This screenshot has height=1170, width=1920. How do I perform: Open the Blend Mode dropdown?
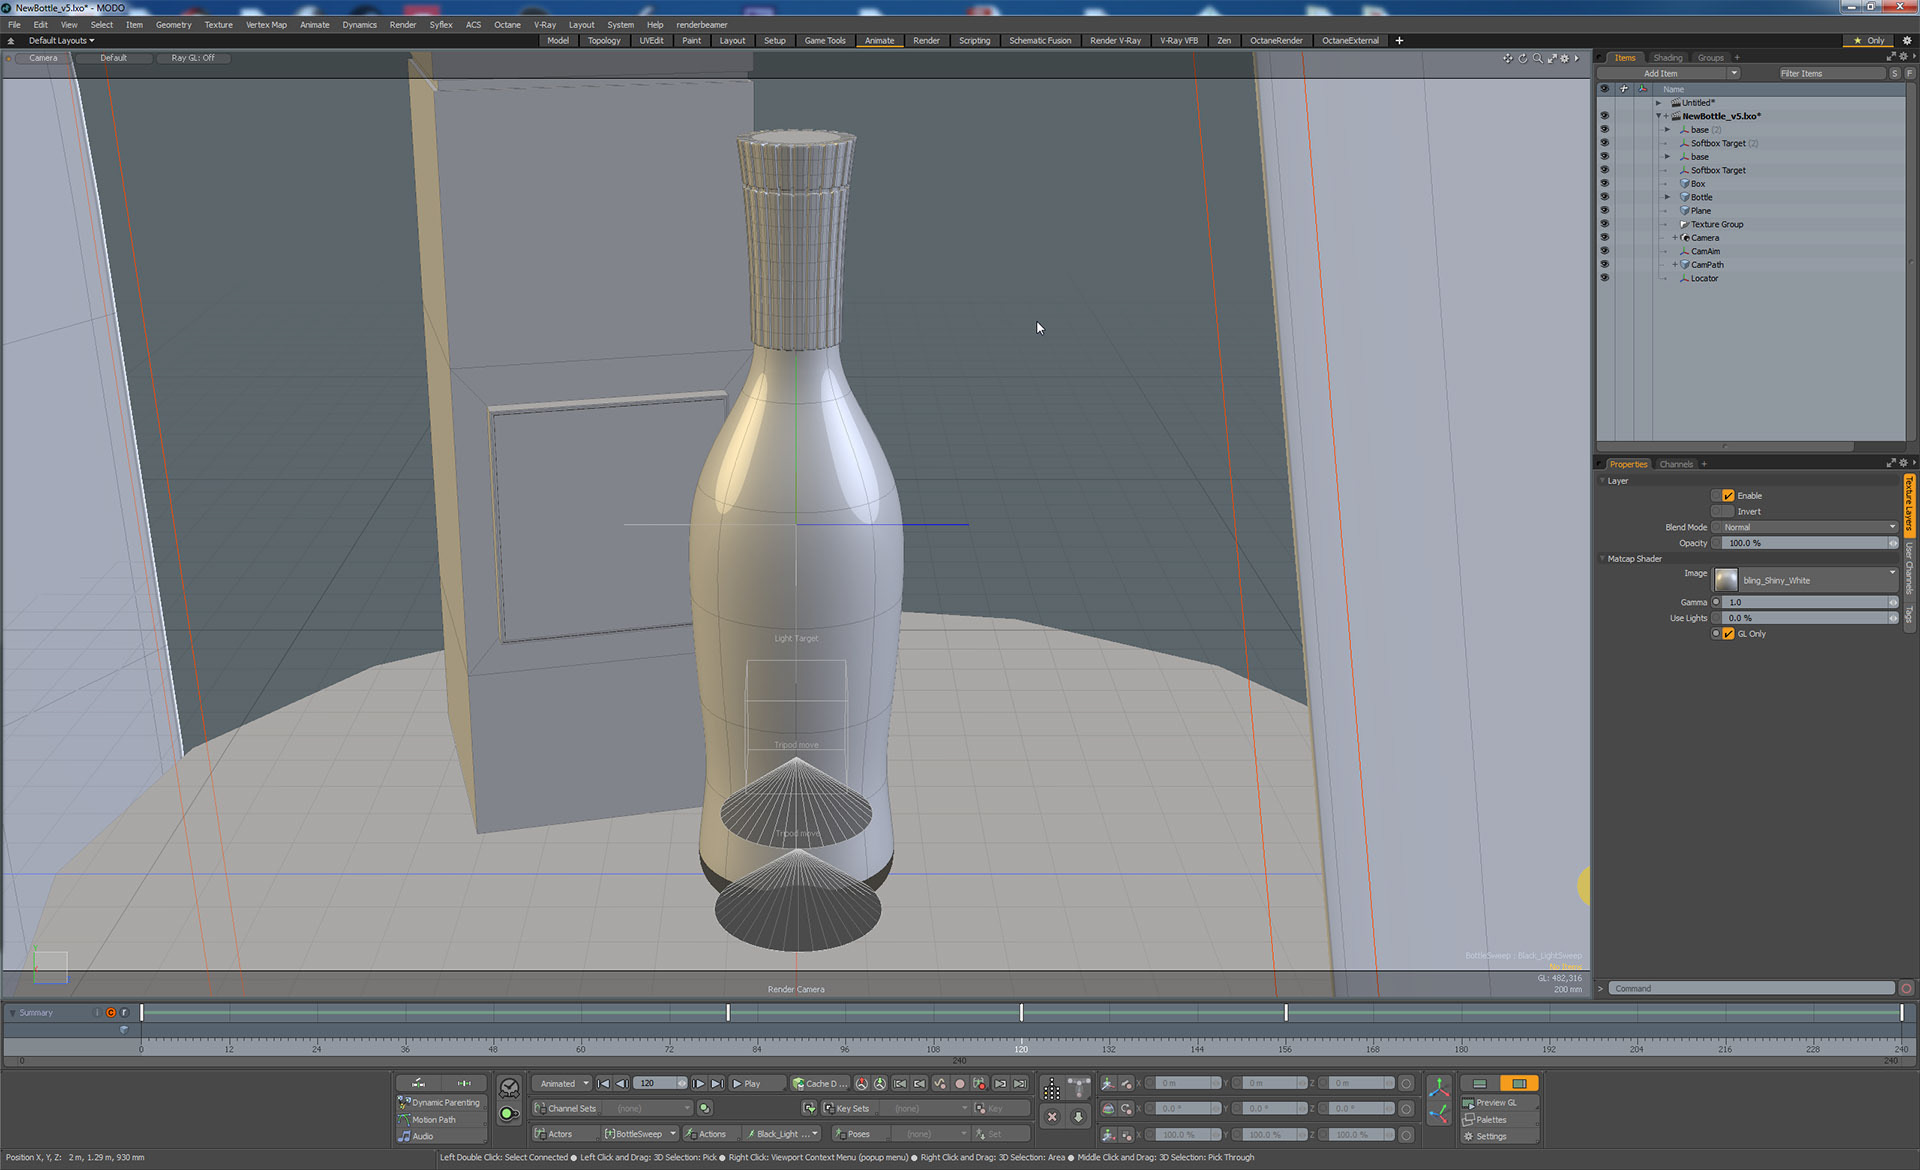click(1804, 528)
